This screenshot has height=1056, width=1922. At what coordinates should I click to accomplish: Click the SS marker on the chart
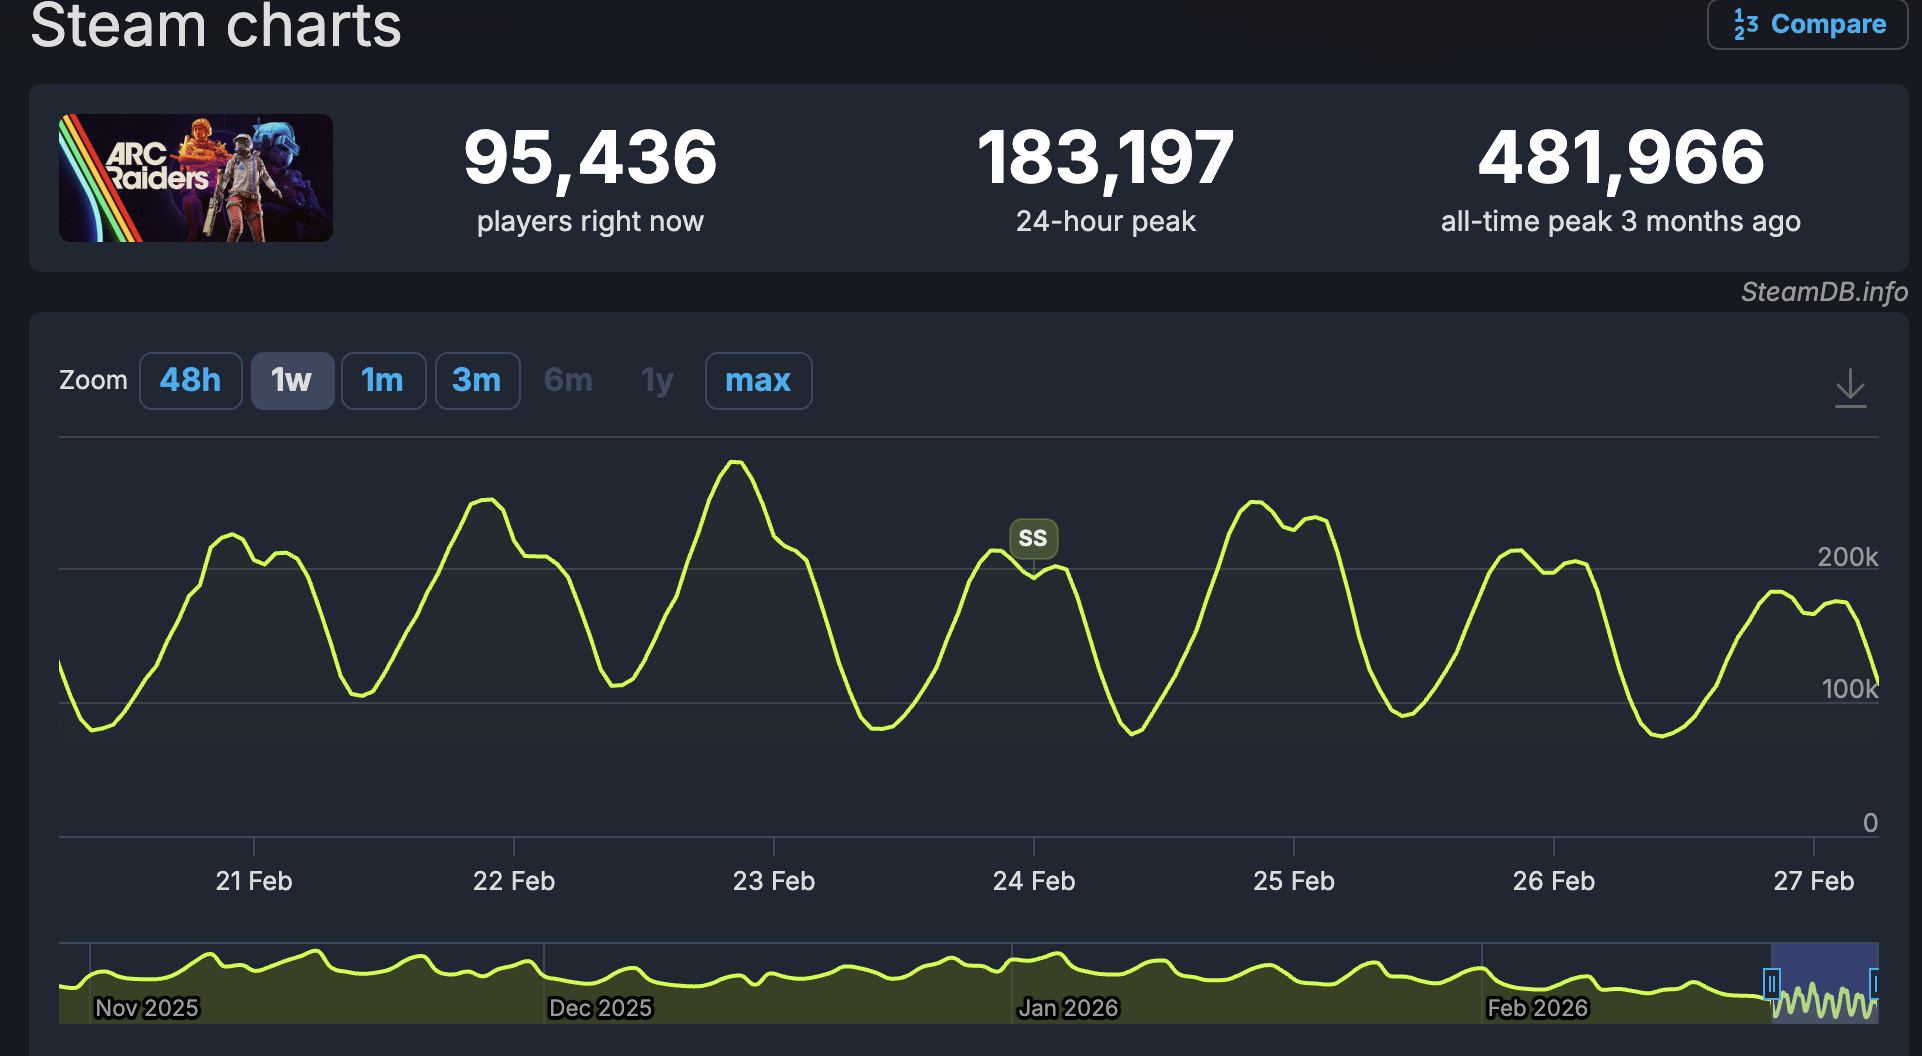pos(1033,538)
